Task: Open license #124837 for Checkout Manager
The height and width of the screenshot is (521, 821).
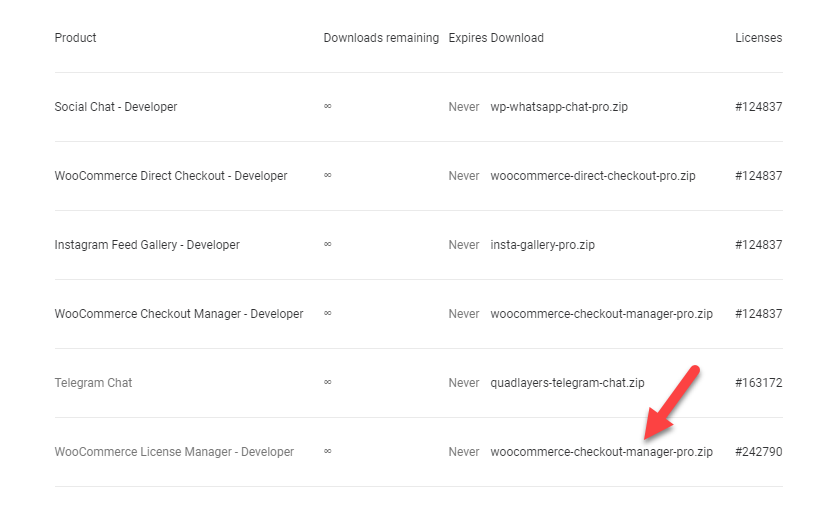Action: click(x=759, y=314)
